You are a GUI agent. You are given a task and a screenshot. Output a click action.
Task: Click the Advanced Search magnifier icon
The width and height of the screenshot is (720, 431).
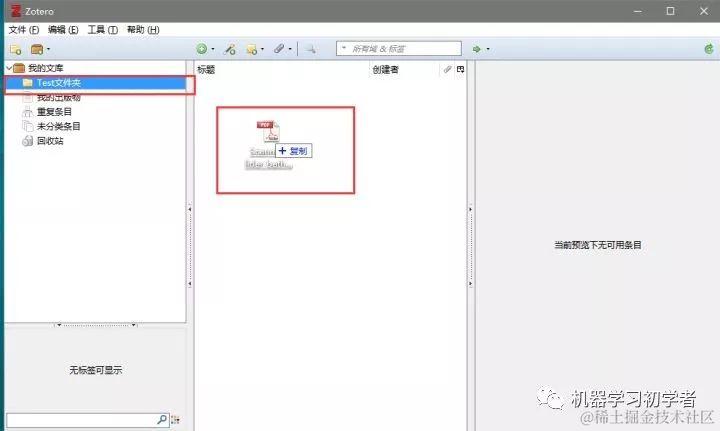pos(310,49)
